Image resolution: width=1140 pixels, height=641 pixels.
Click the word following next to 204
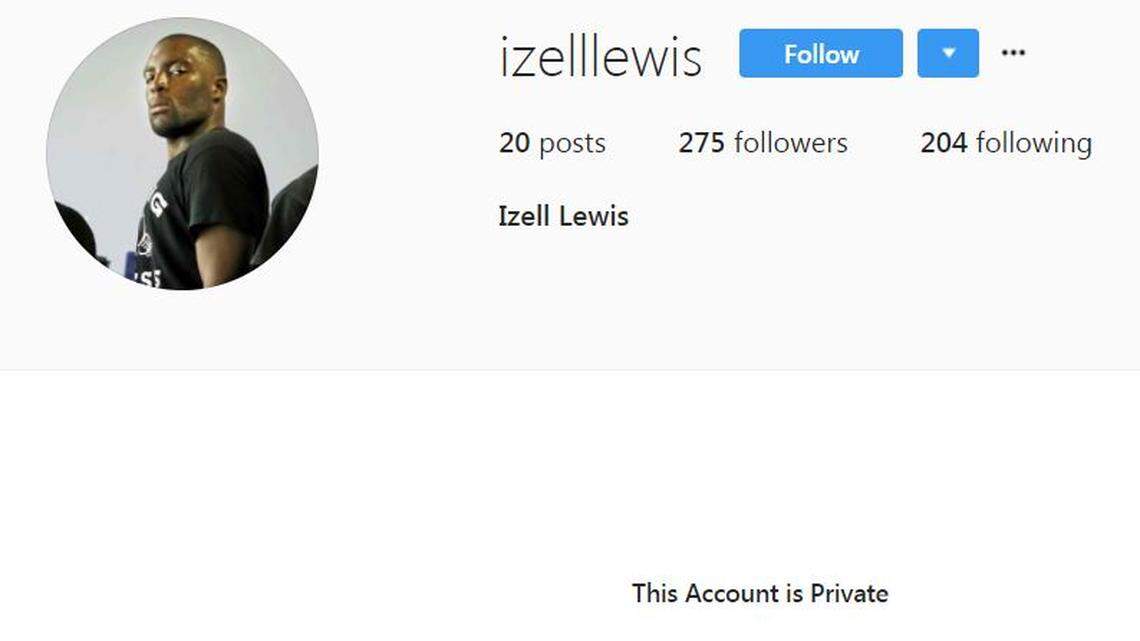[x=1034, y=143]
